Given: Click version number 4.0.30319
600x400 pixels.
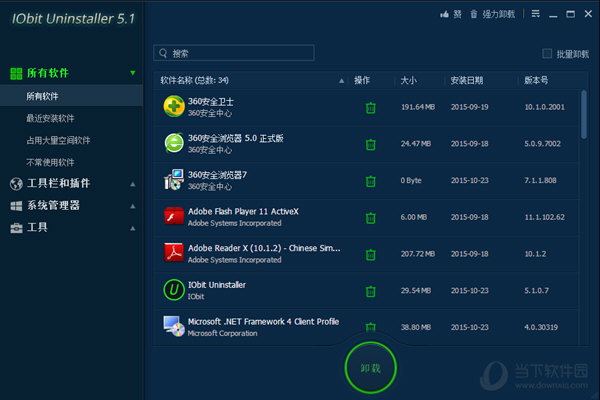Looking at the screenshot, I should tap(541, 327).
